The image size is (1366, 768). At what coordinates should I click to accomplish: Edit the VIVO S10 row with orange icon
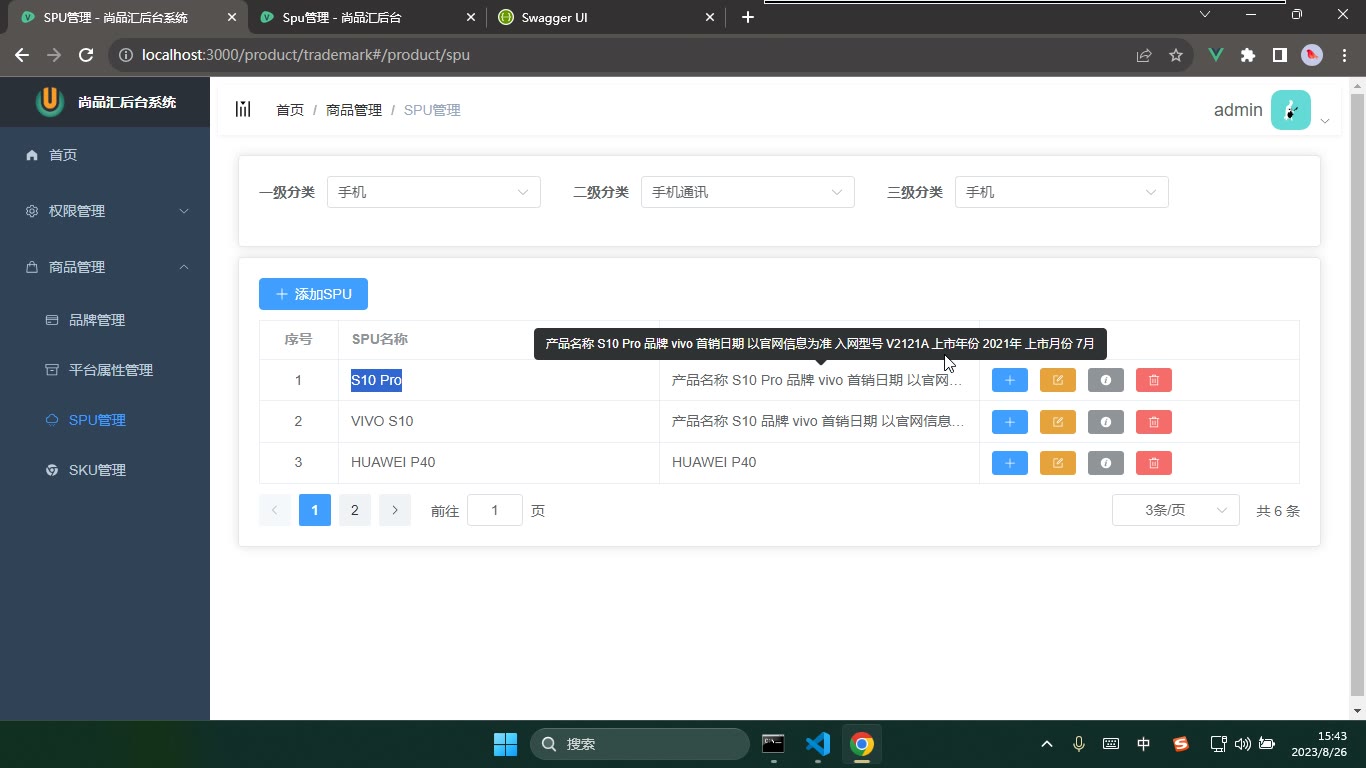[1057, 422]
